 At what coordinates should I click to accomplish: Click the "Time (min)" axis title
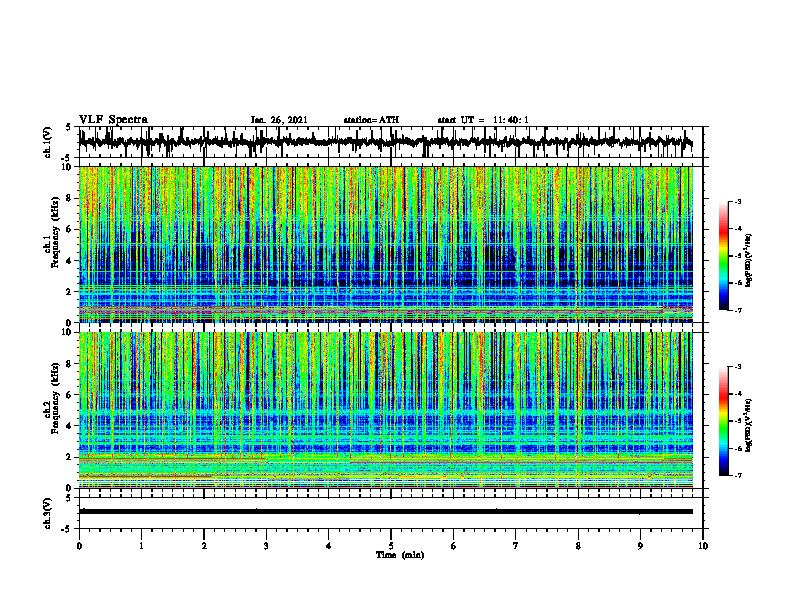coord(400,555)
